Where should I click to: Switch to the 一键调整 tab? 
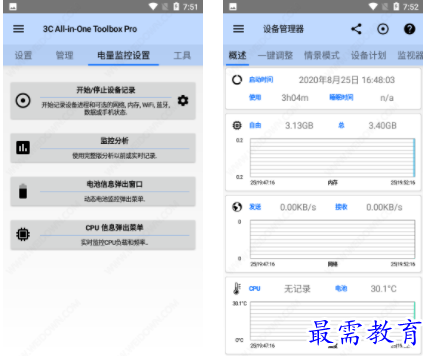[x=275, y=55]
